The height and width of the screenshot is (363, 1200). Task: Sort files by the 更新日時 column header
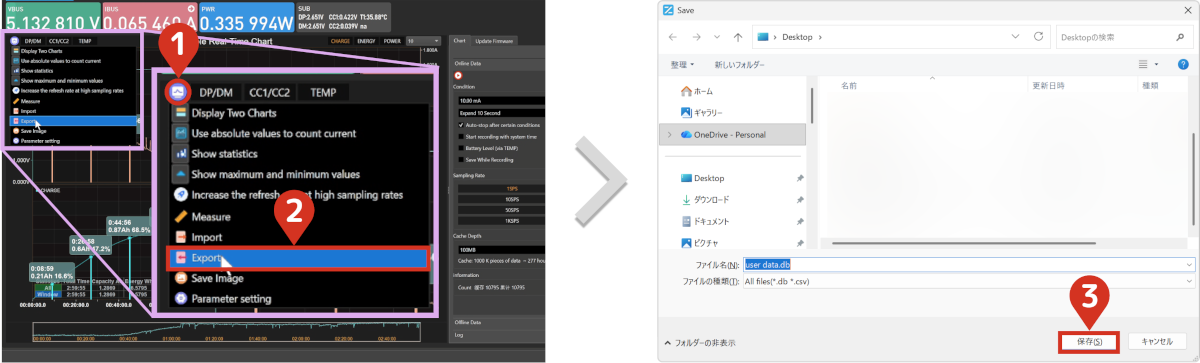(1048, 85)
